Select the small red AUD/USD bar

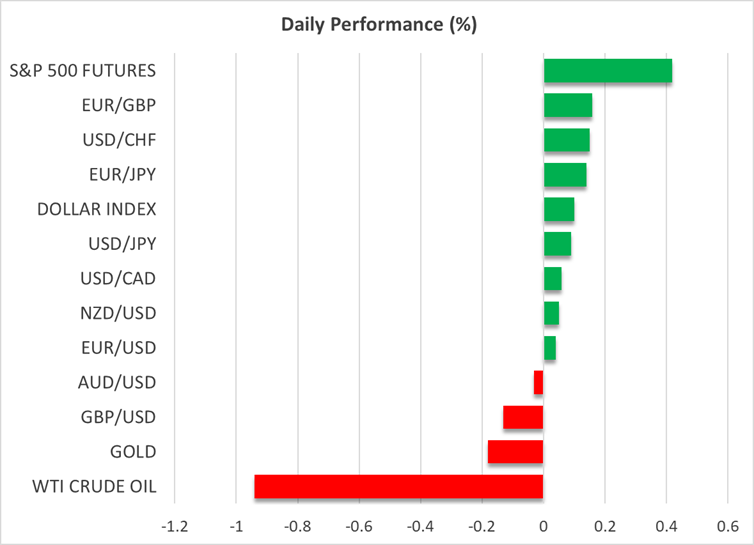click(538, 382)
